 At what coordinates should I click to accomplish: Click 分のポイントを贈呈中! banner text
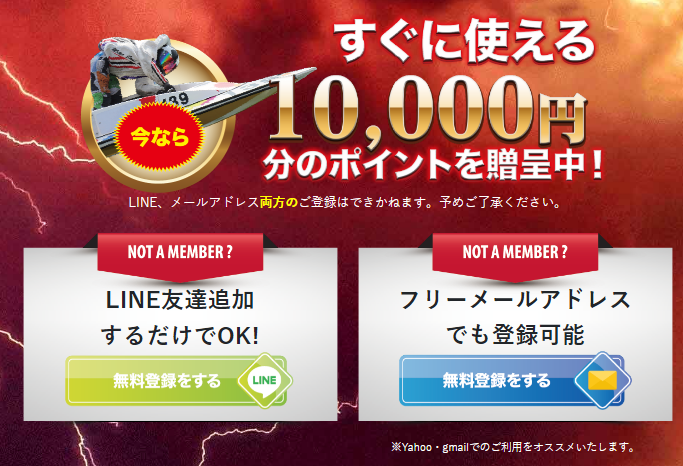coord(433,165)
